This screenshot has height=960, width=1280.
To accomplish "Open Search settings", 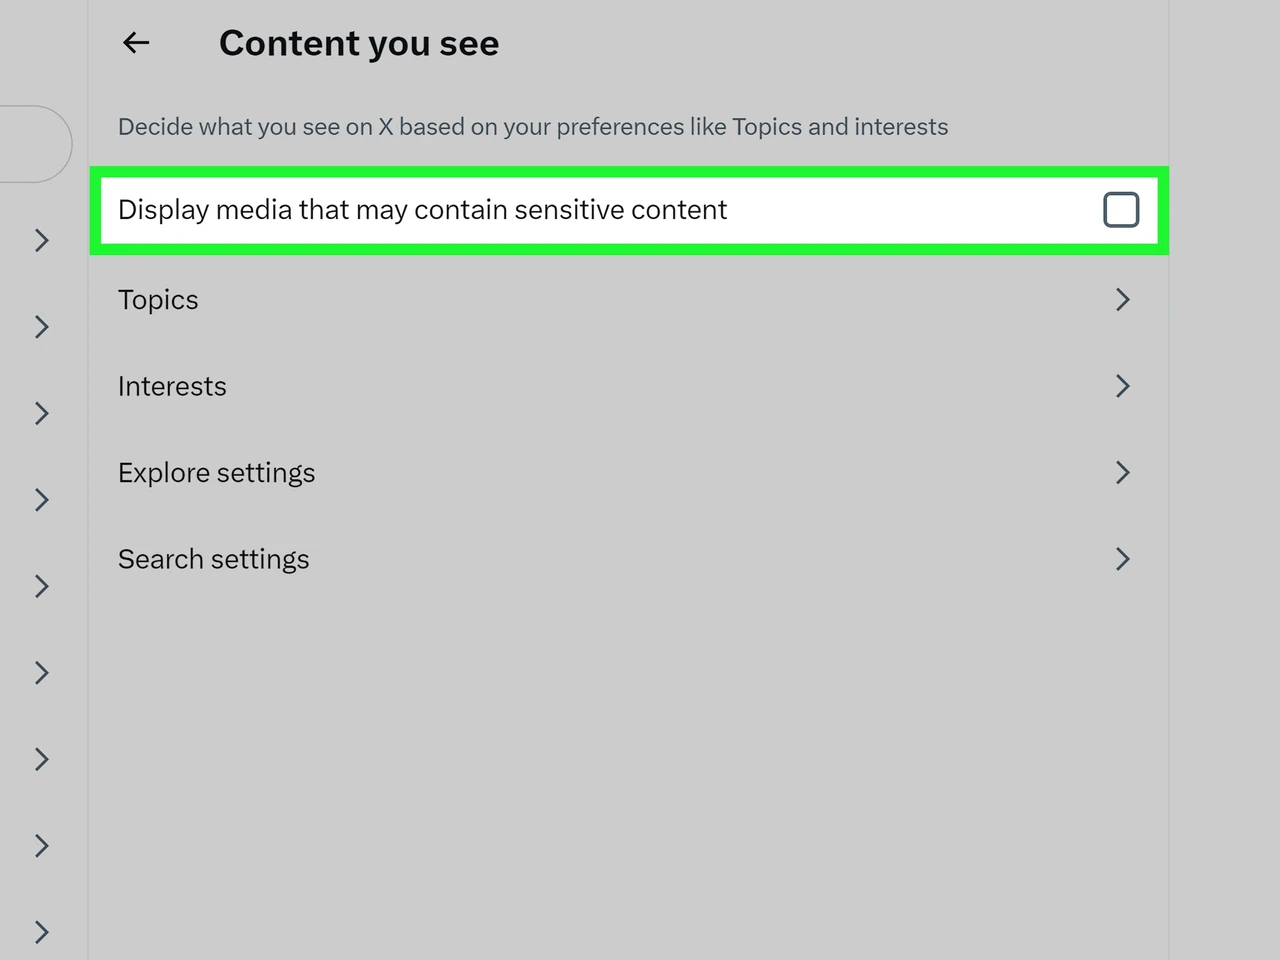I will click(x=629, y=559).
